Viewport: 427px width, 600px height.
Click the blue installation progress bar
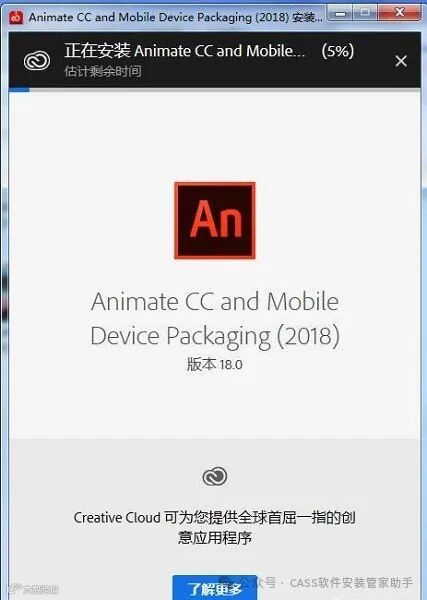pos(19,90)
